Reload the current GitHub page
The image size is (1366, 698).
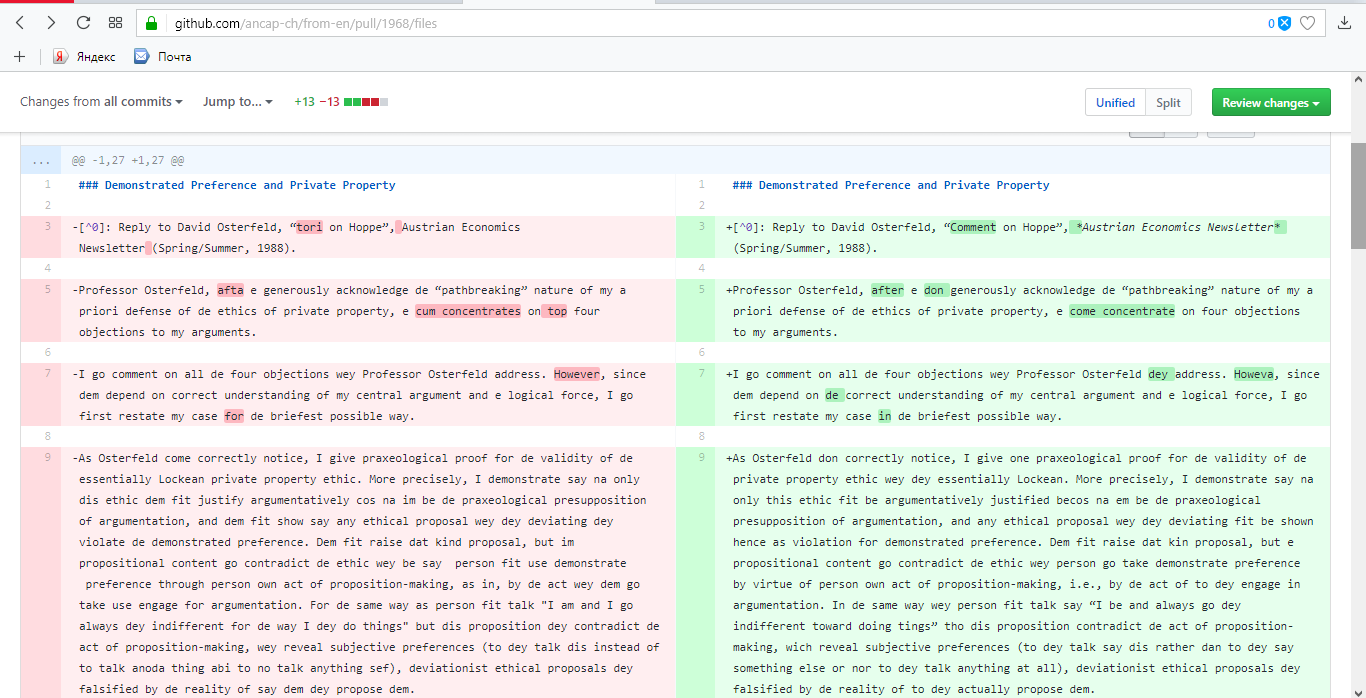[83, 22]
